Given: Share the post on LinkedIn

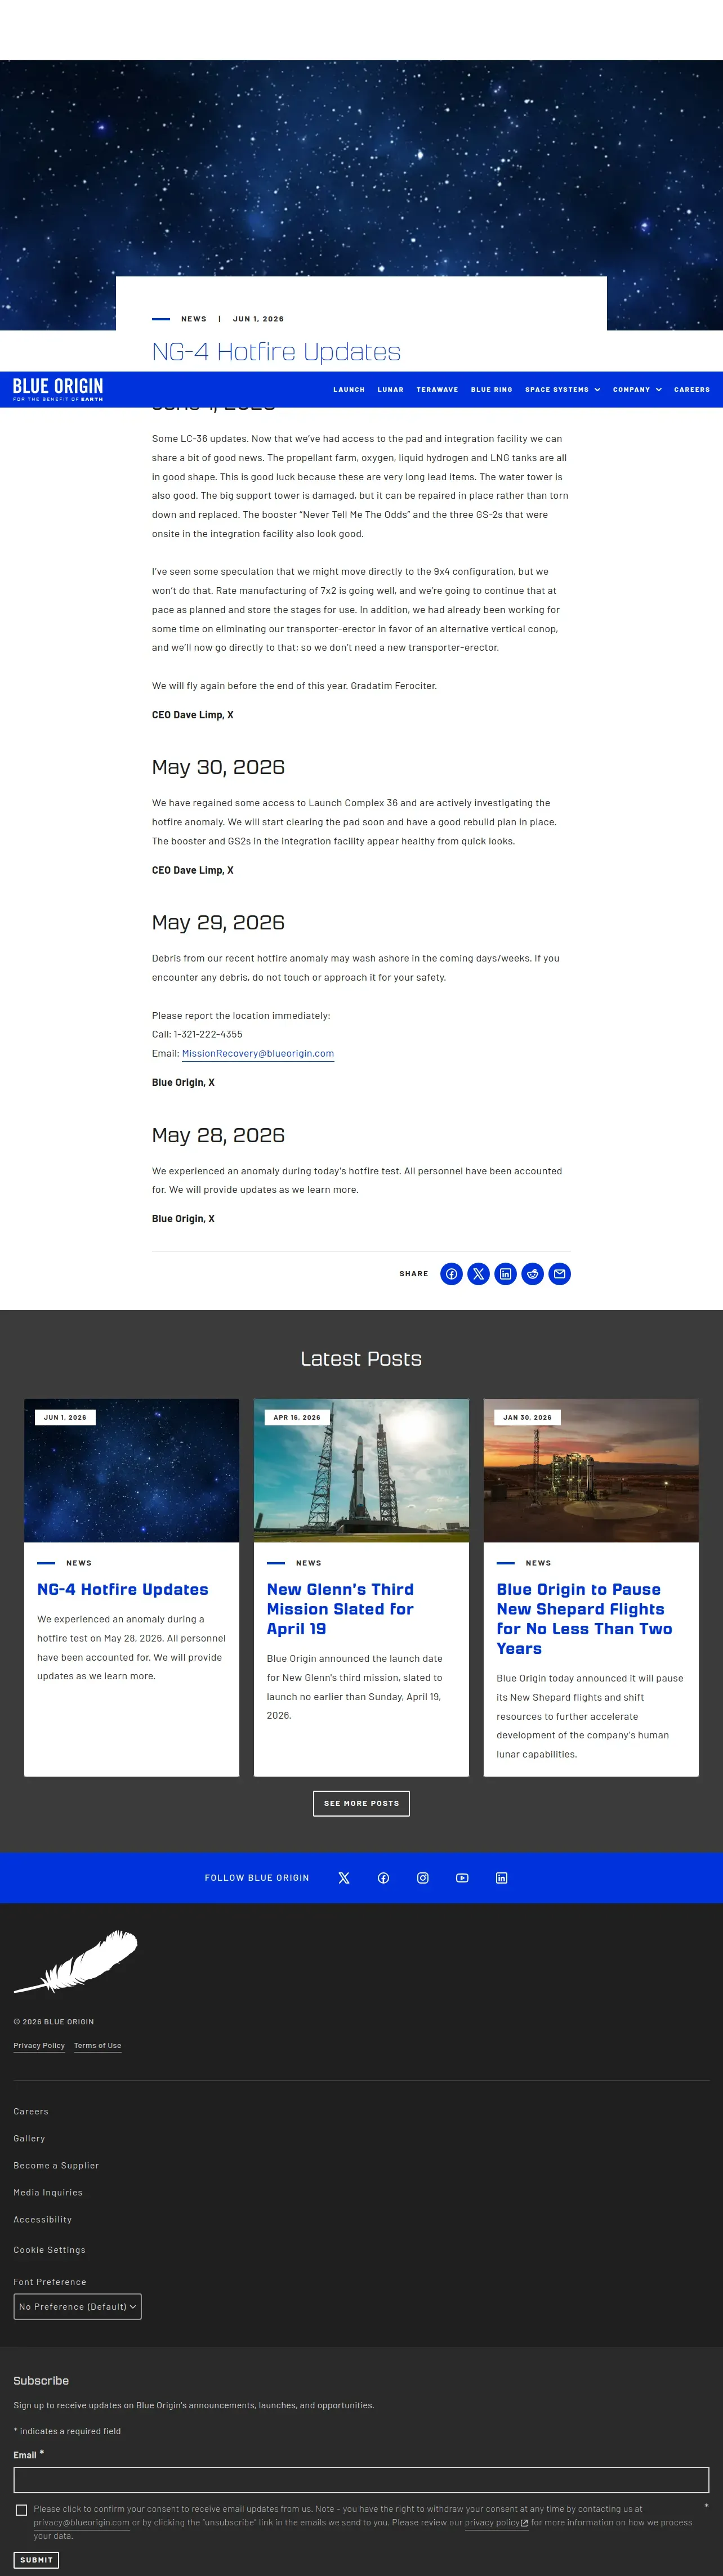Looking at the screenshot, I should (x=505, y=1274).
